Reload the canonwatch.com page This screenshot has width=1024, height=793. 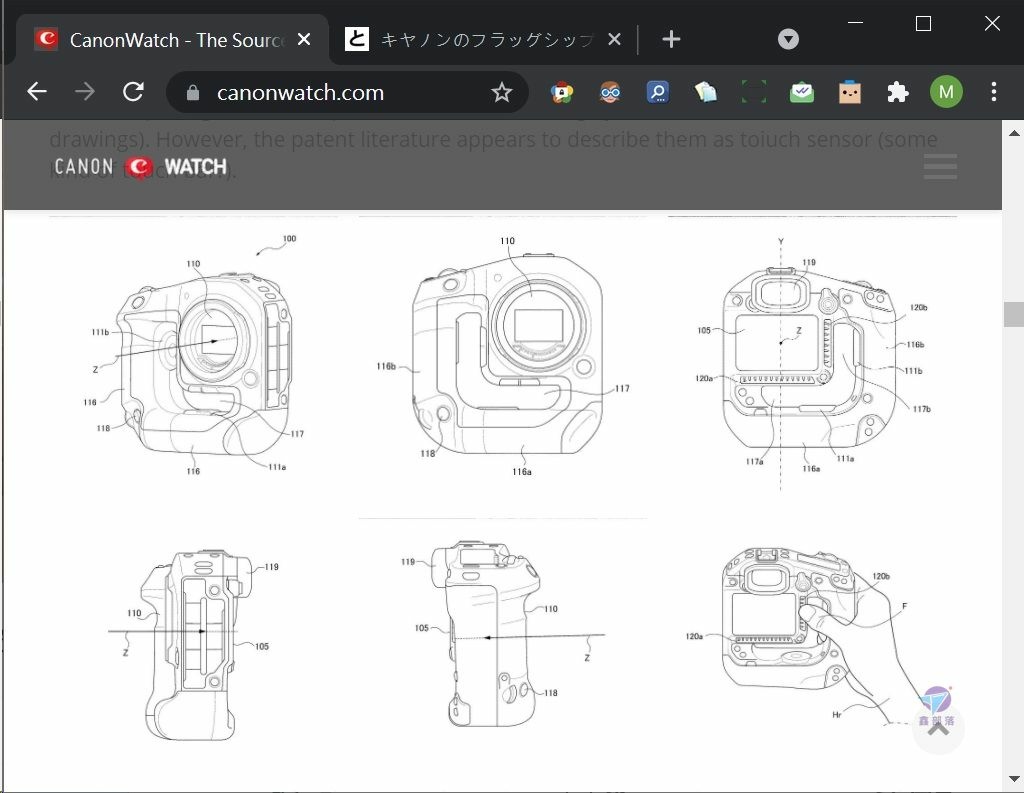133,92
